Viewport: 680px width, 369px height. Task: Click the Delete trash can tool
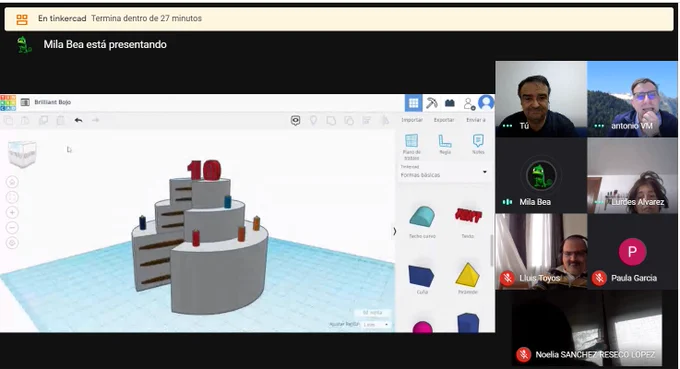[x=61, y=121]
